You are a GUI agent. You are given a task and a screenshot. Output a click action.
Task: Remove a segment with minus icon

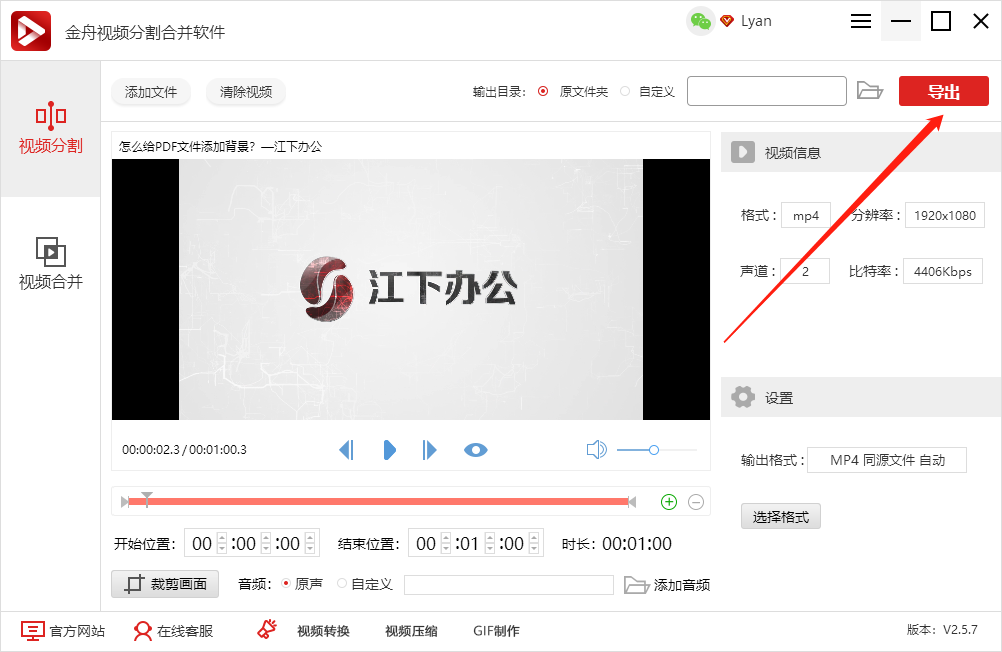click(696, 502)
